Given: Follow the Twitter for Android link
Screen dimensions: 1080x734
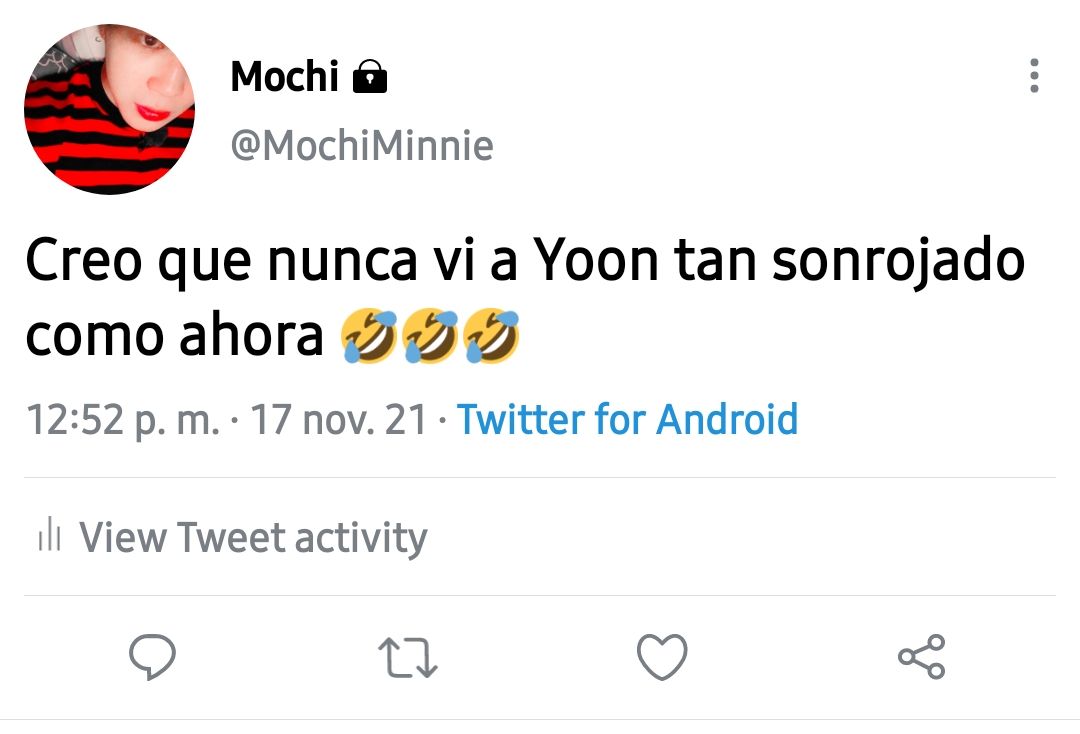Looking at the screenshot, I should click(627, 419).
